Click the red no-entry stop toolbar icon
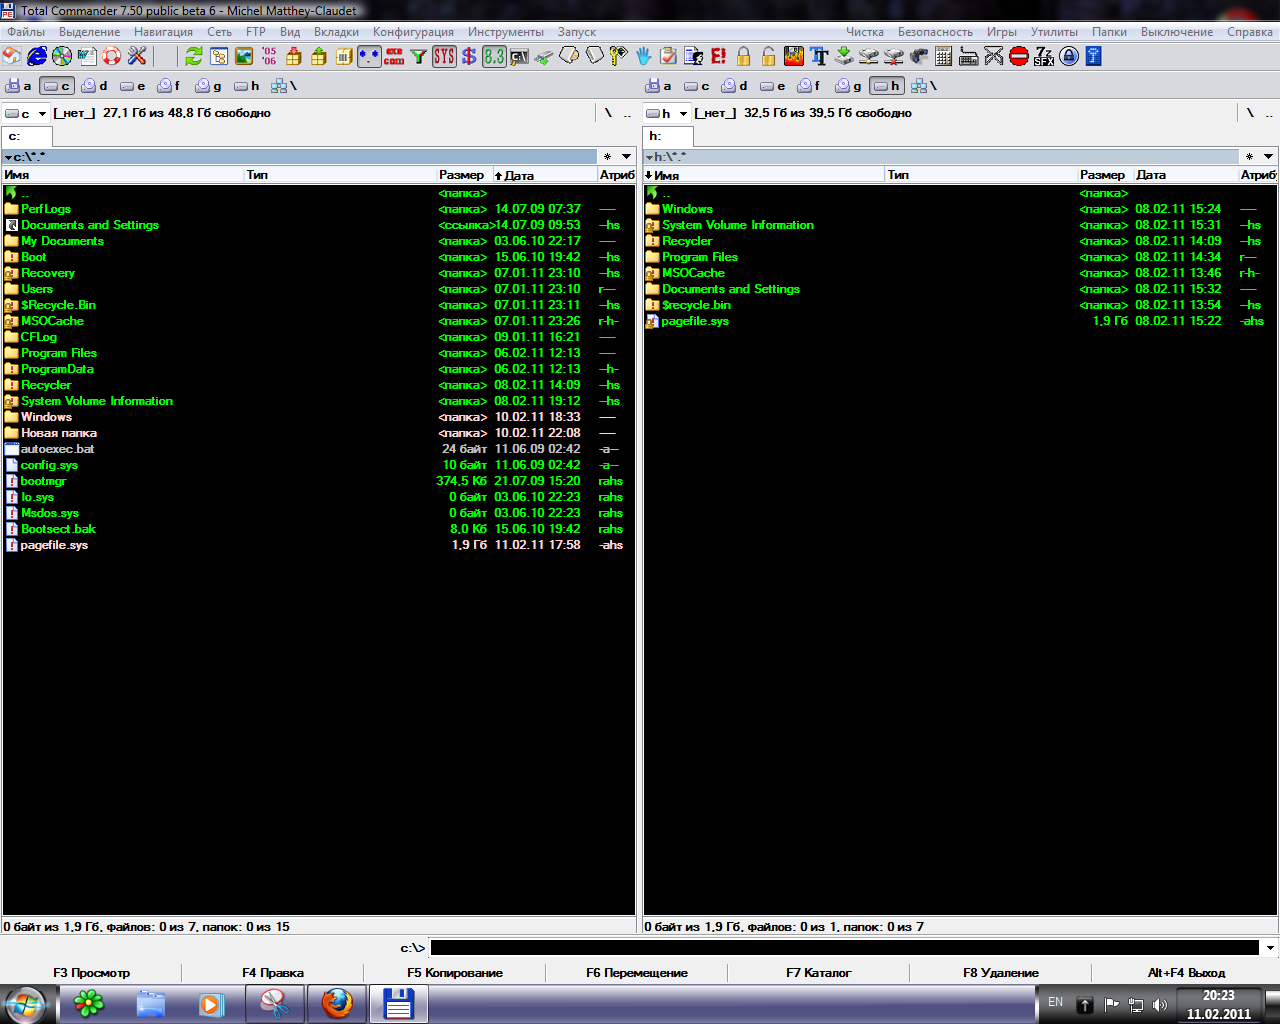1280x1024 pixels. pyautogui.click(x=1019, y=56)
